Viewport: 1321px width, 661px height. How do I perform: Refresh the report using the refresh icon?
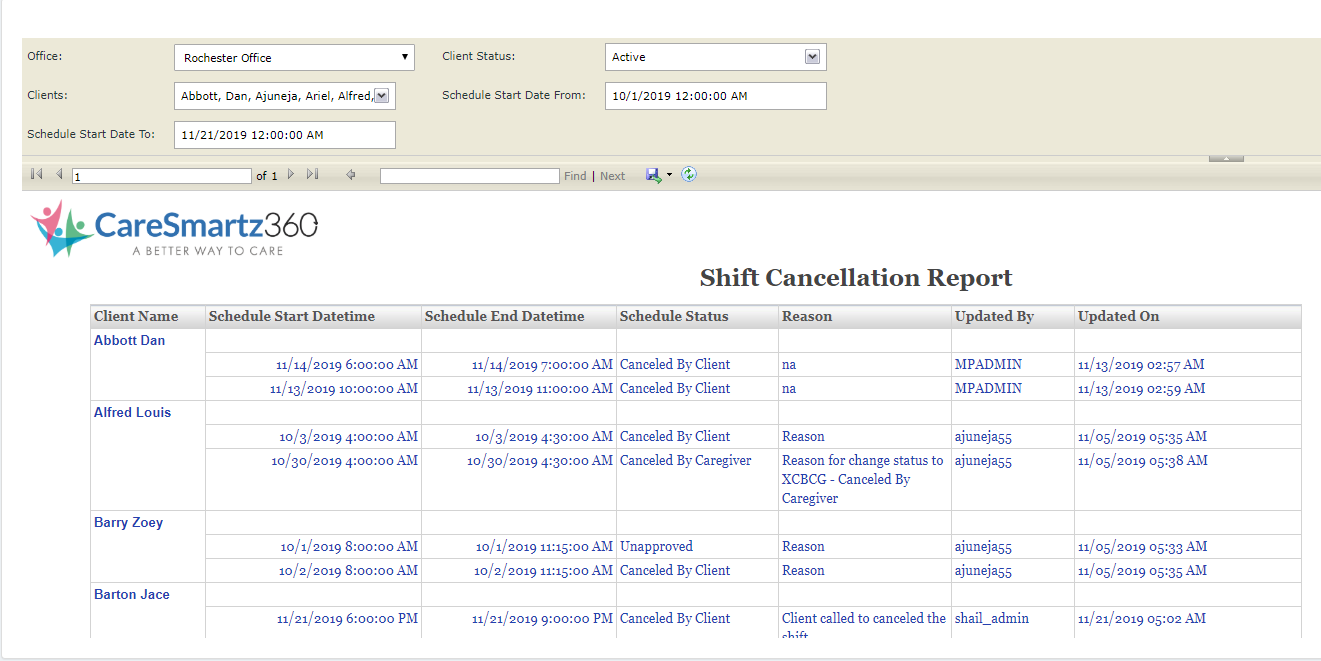[x=689, y=174]
